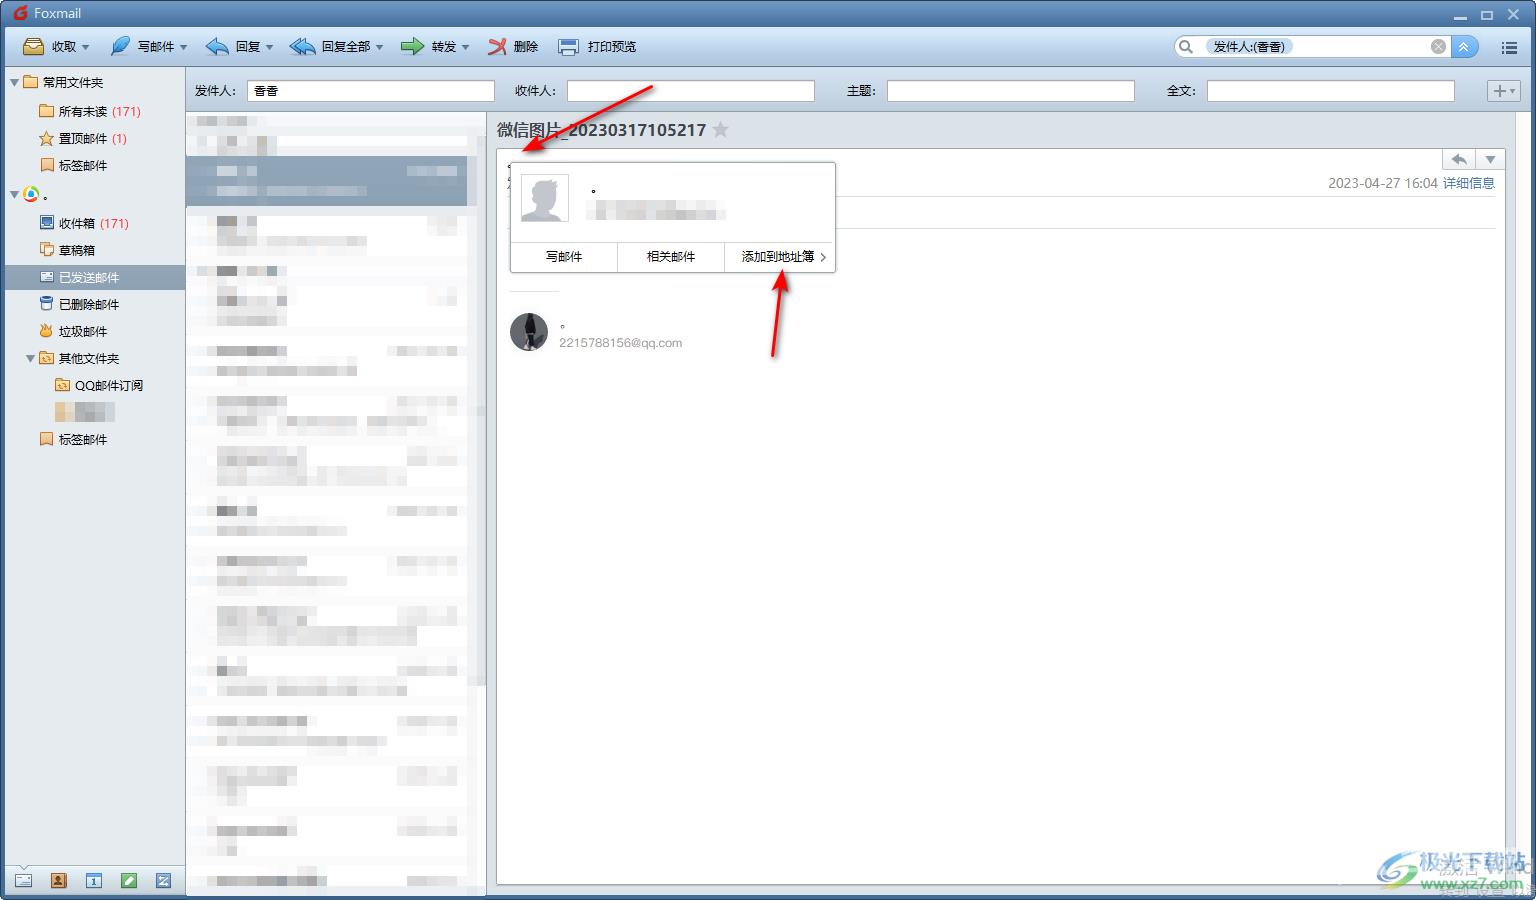Click the 收件人 search input field

pos(691,91)
